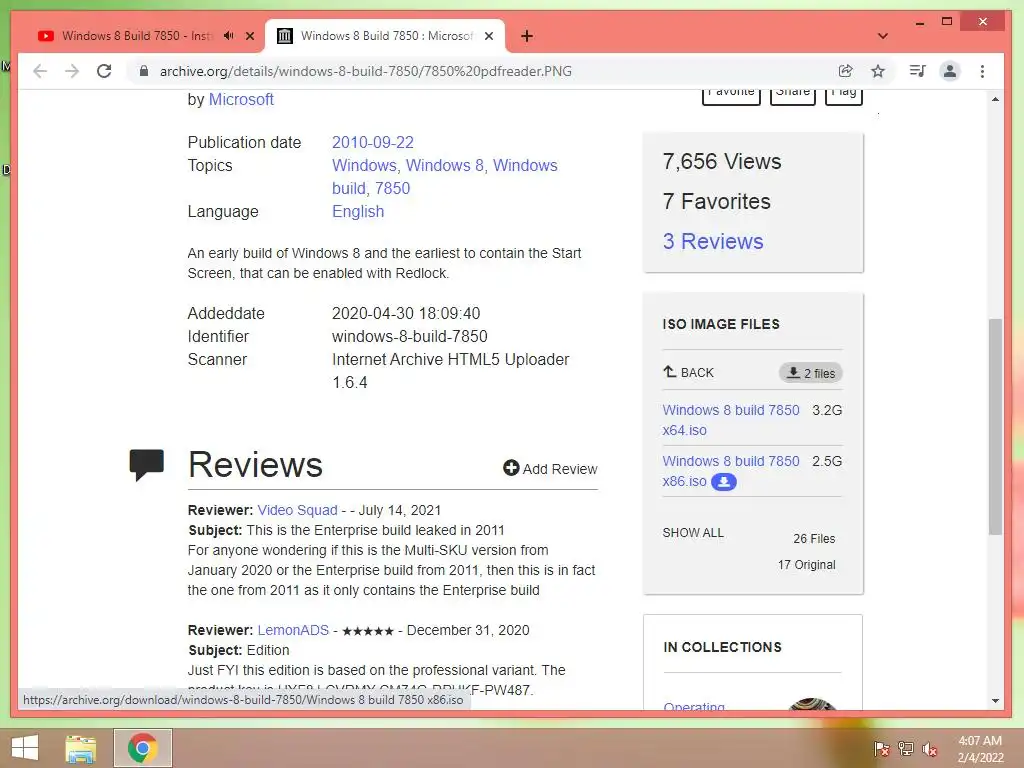
Task: Open the 7850 topic link
Action: pyautogui.click(x=392, y=188)
